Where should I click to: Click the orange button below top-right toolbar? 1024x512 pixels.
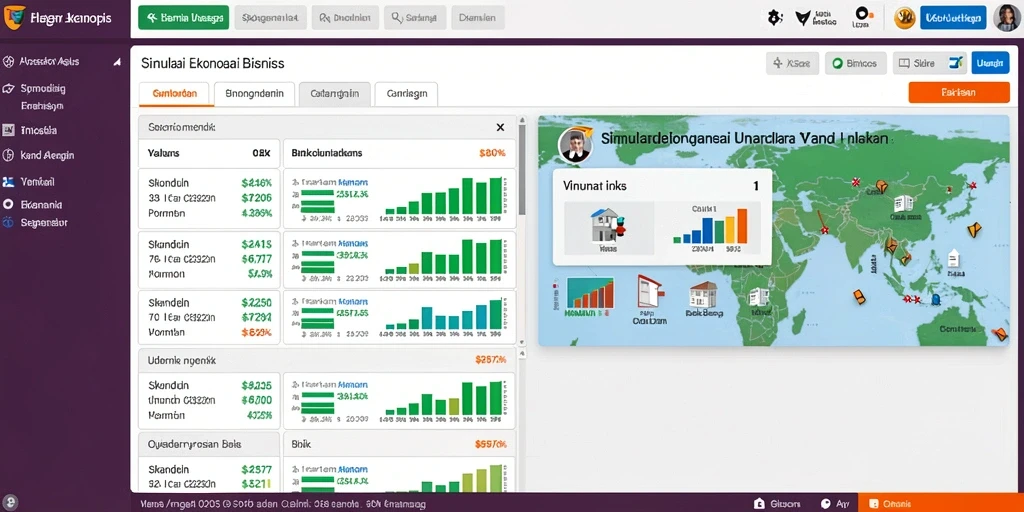coord(959,93)
